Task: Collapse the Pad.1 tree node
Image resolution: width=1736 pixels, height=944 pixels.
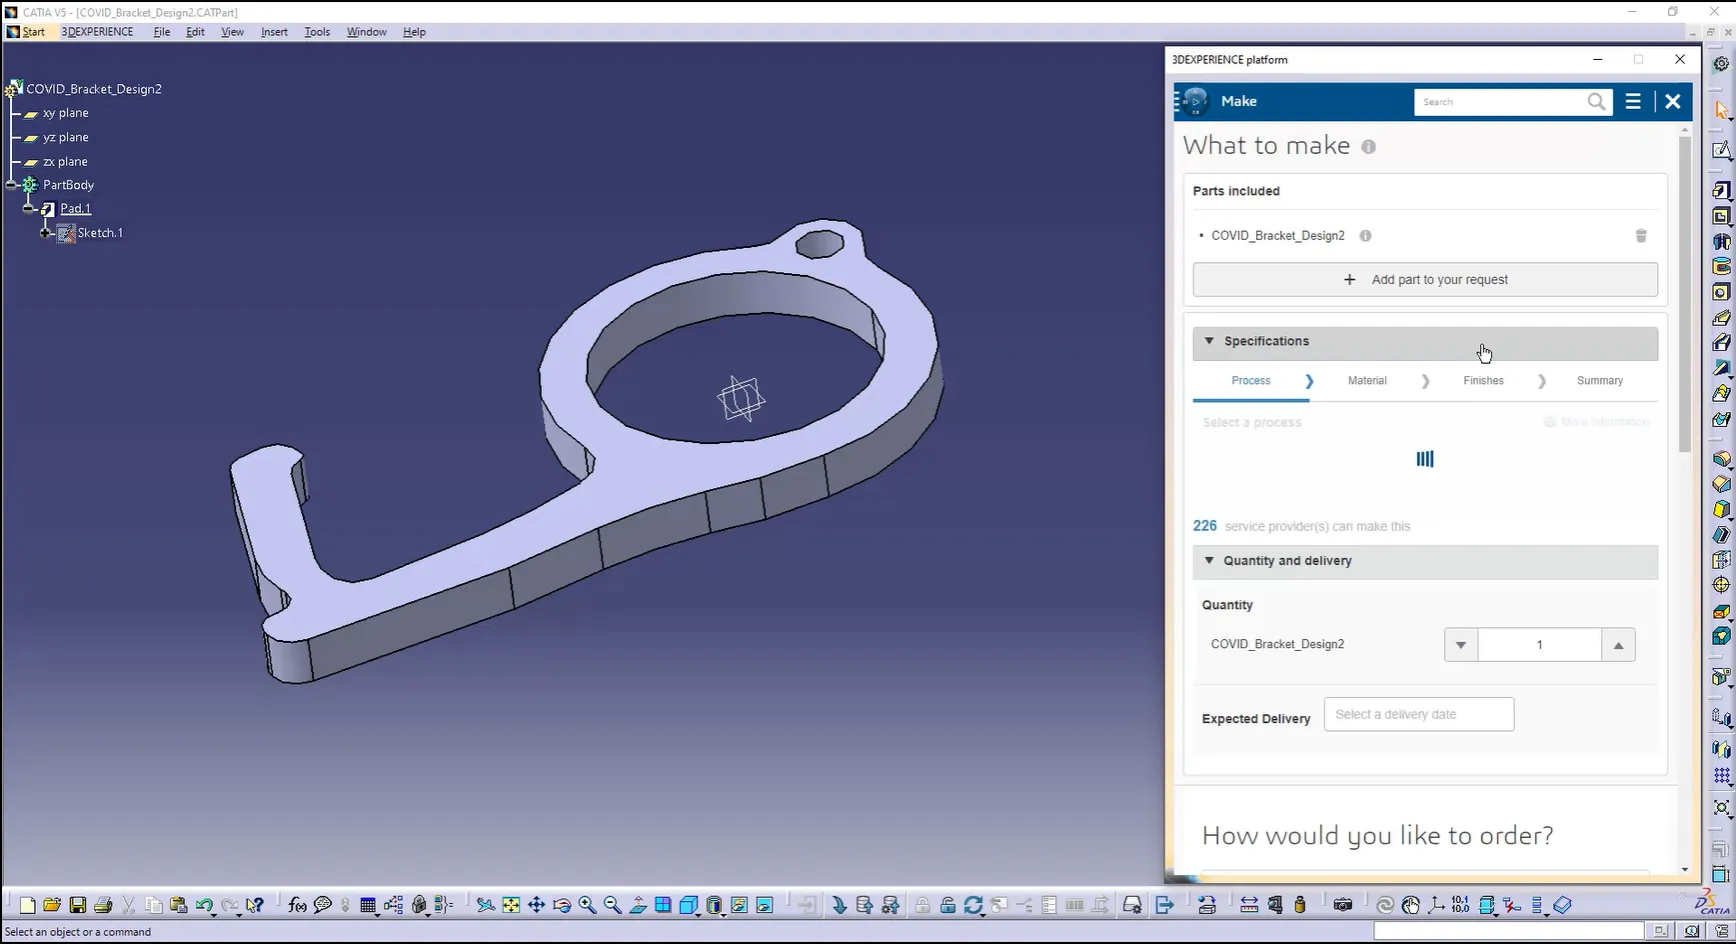Action: click(28, 209)
